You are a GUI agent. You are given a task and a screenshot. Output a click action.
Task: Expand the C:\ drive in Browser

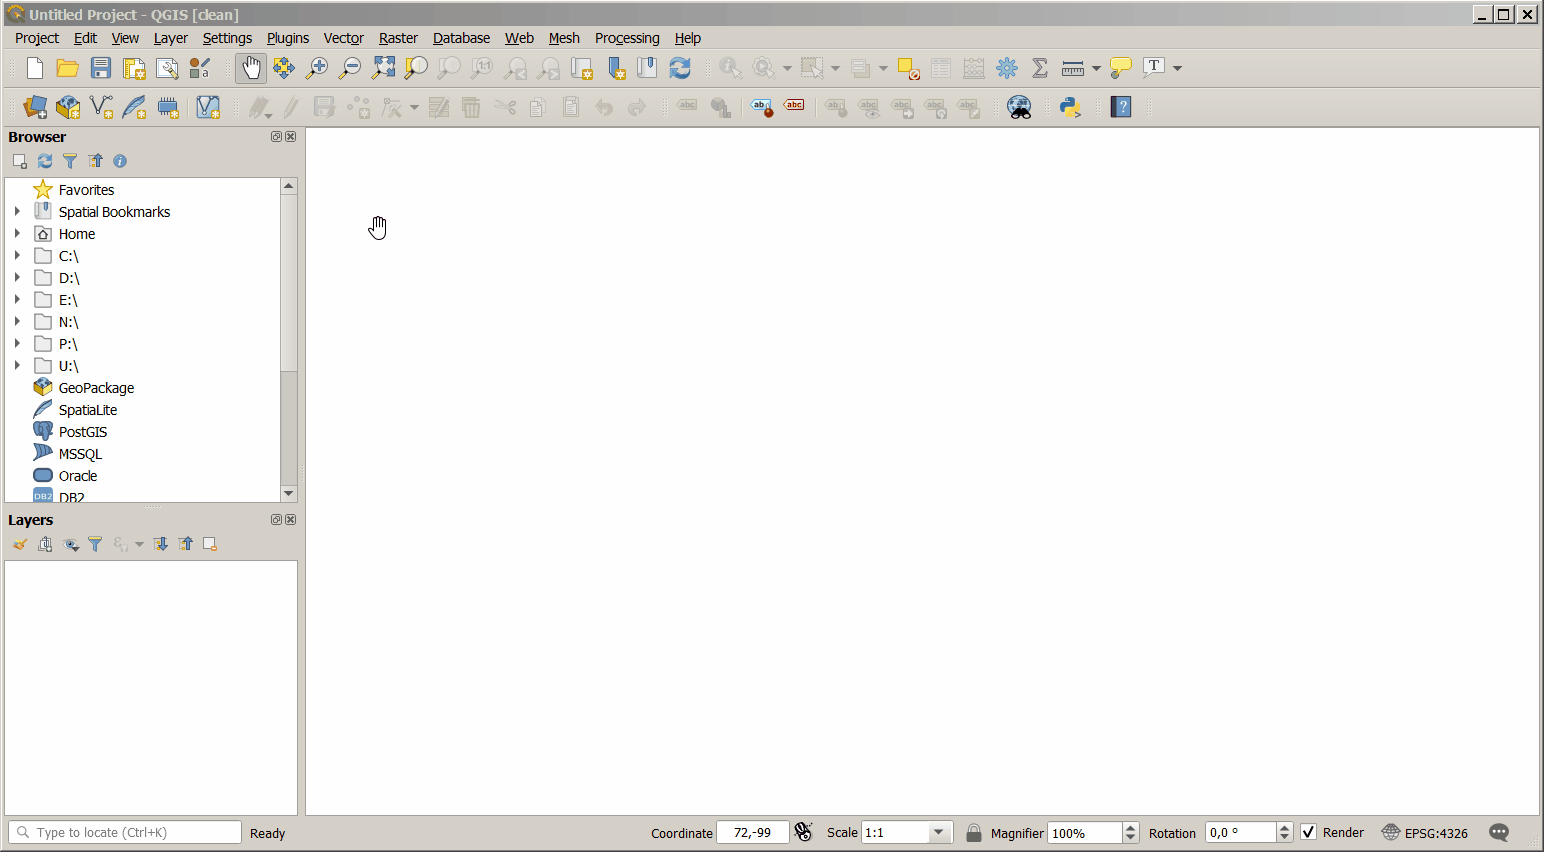click(x=17, y=255)
